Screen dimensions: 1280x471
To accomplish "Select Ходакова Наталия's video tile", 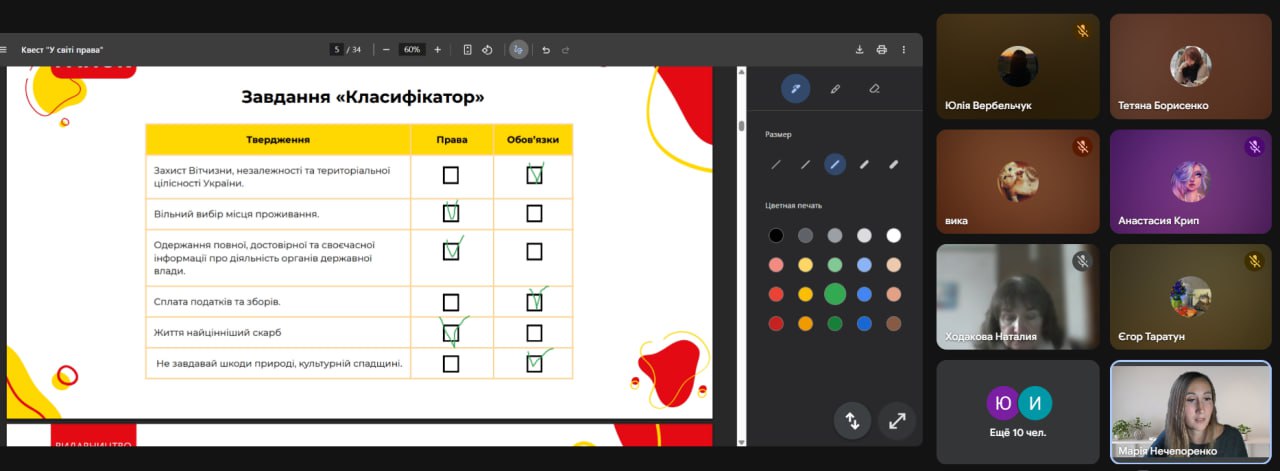I will click(x=1017, y=296).
